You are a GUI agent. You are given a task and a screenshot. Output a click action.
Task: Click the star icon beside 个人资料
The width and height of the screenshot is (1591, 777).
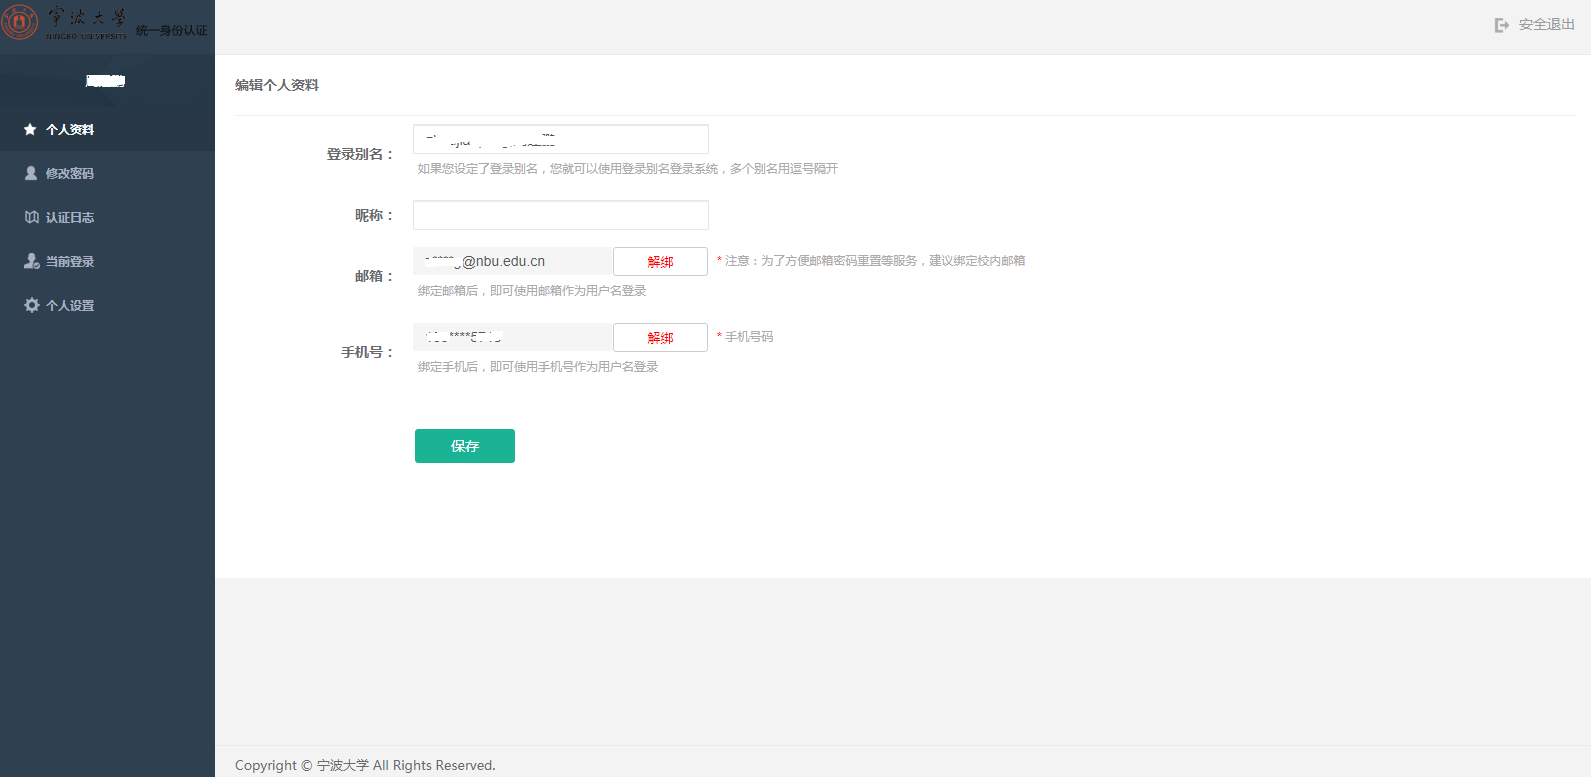(30, 130)
